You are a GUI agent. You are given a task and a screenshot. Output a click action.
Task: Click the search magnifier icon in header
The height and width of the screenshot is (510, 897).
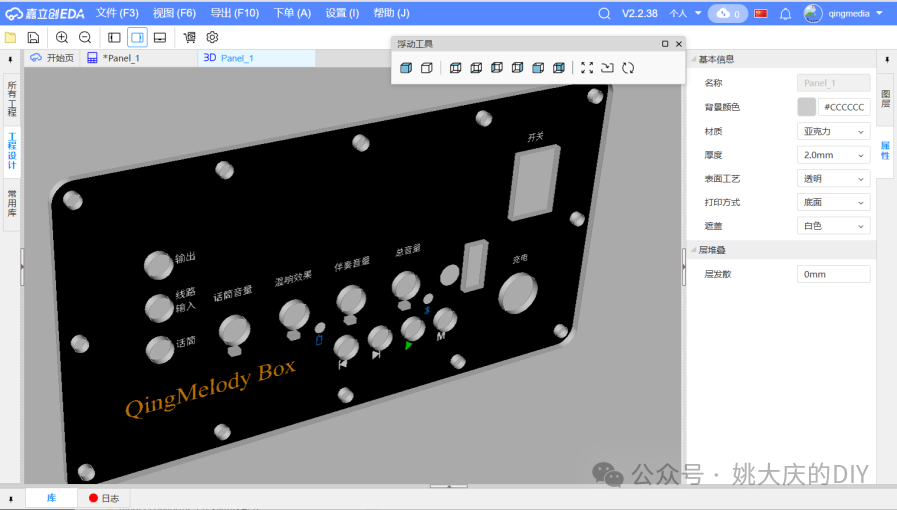click(x=604, y=14)
